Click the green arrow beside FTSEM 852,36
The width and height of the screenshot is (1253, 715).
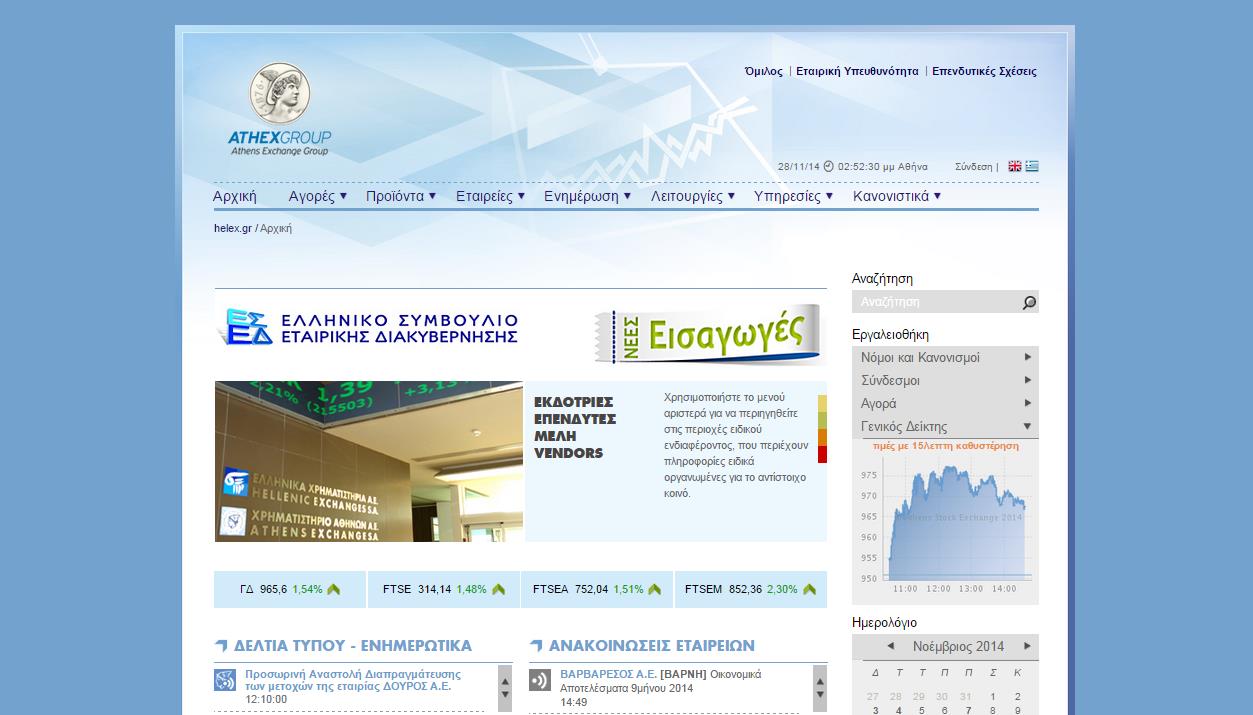point(808,590)
